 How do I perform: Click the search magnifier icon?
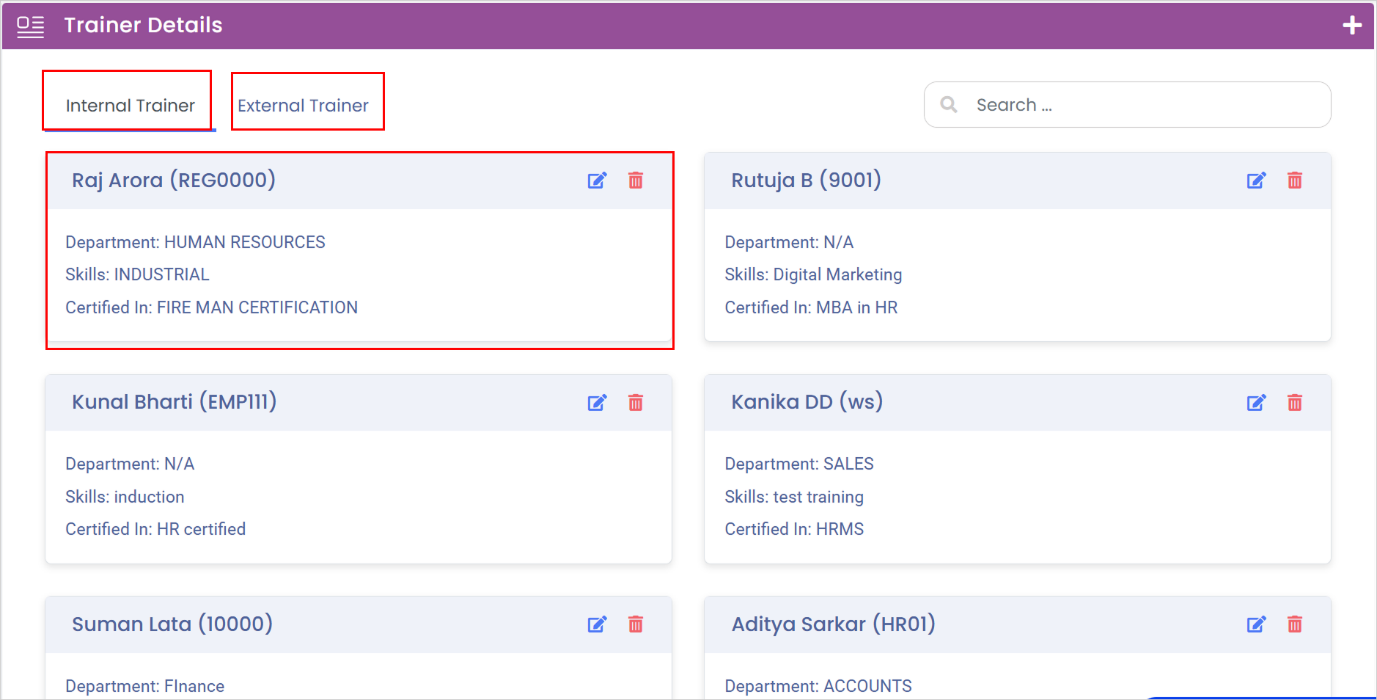coord(949,104)
